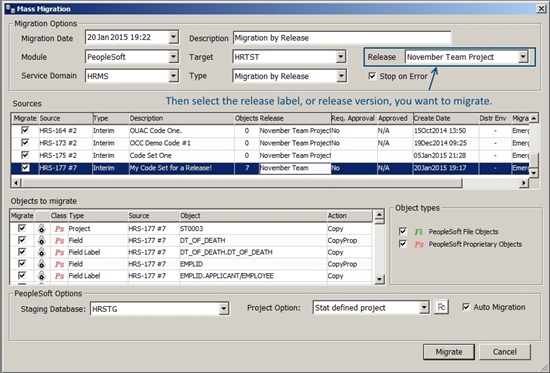Click Sources horizontal scroll right arrow
550x373 pixels.
coord(524,182)
